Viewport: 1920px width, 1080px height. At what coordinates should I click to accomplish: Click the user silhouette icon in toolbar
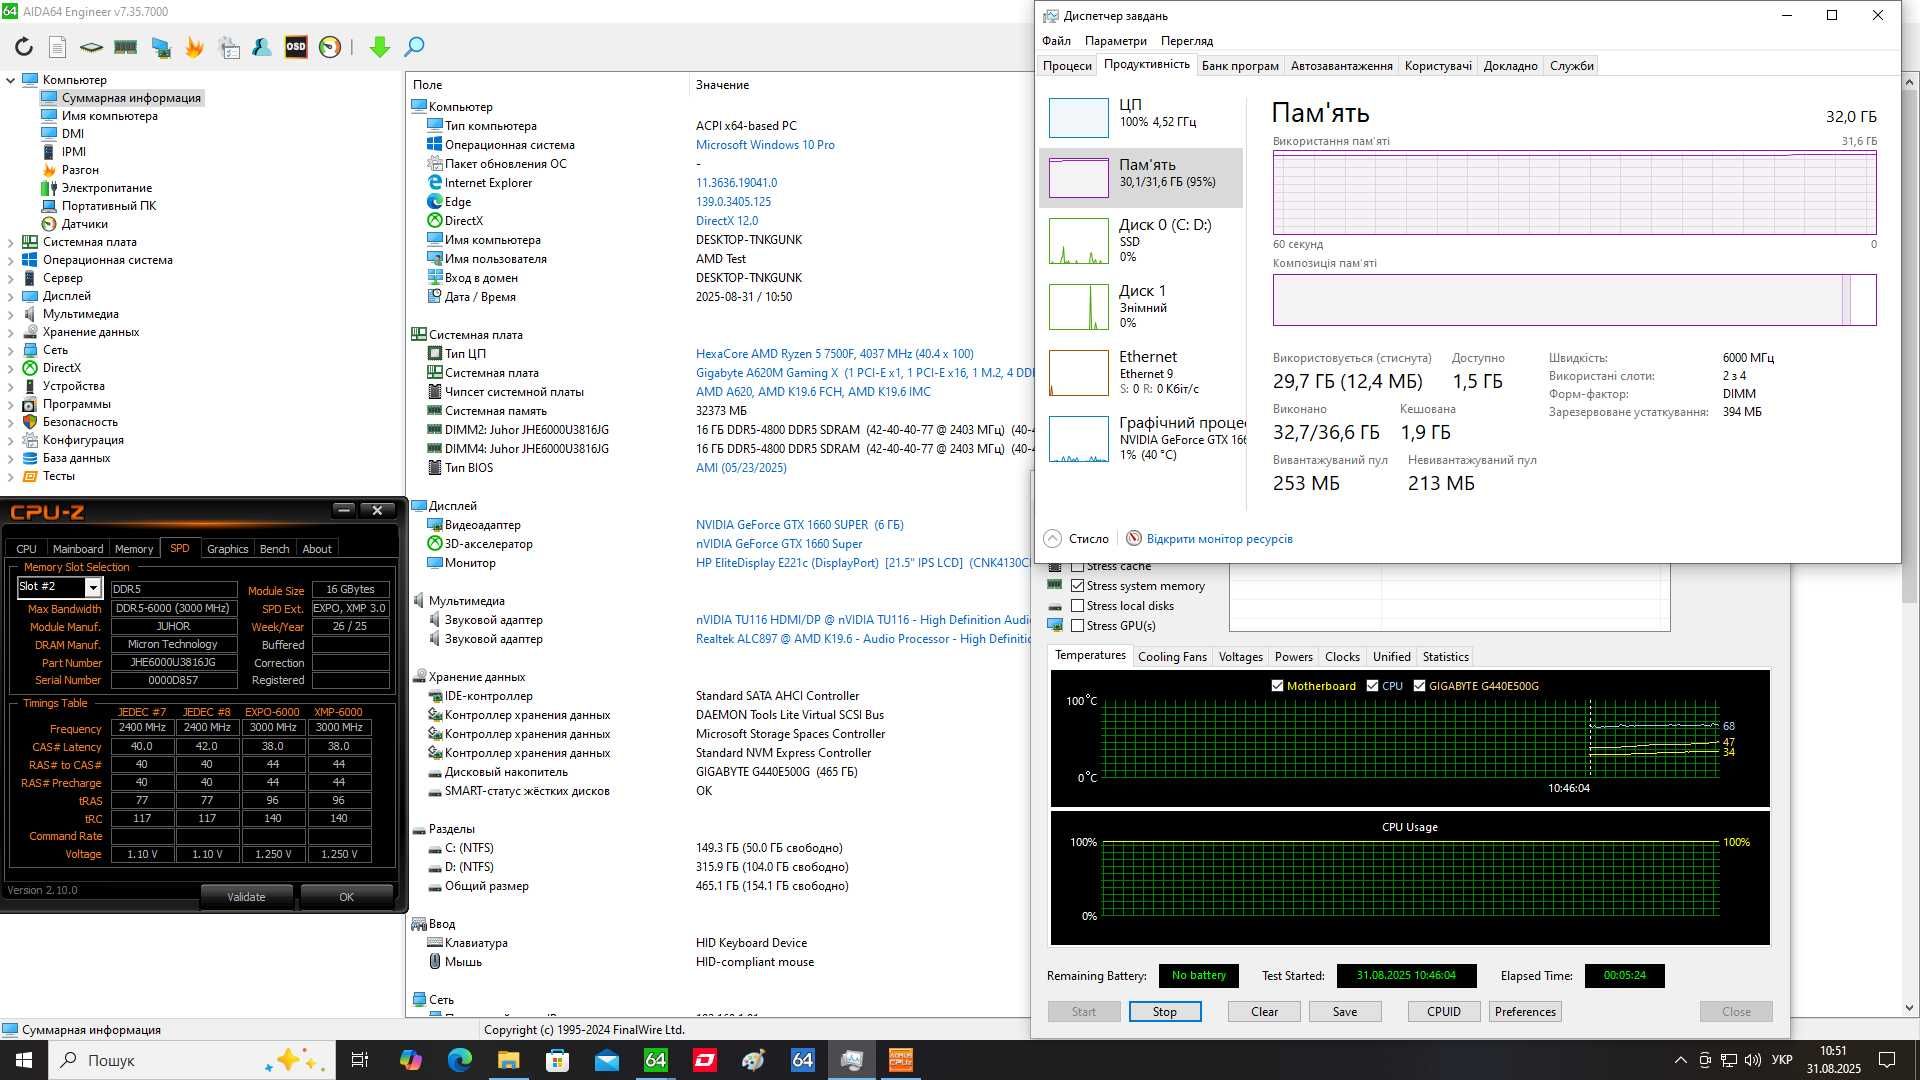[262, 46]
